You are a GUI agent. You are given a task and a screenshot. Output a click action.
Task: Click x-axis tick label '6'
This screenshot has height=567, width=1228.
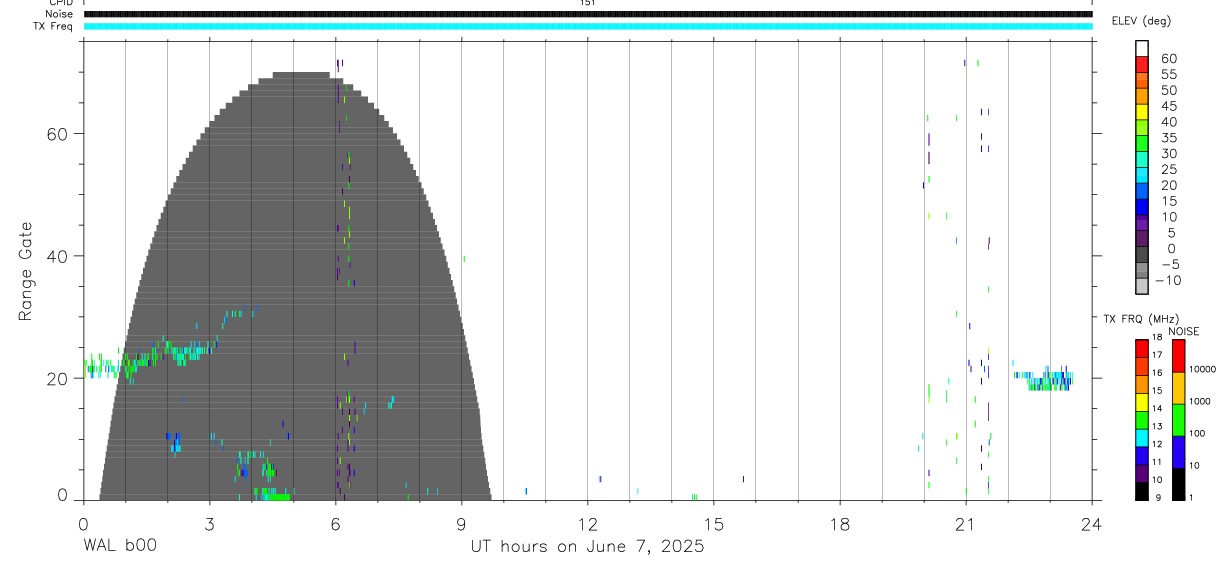335,523
